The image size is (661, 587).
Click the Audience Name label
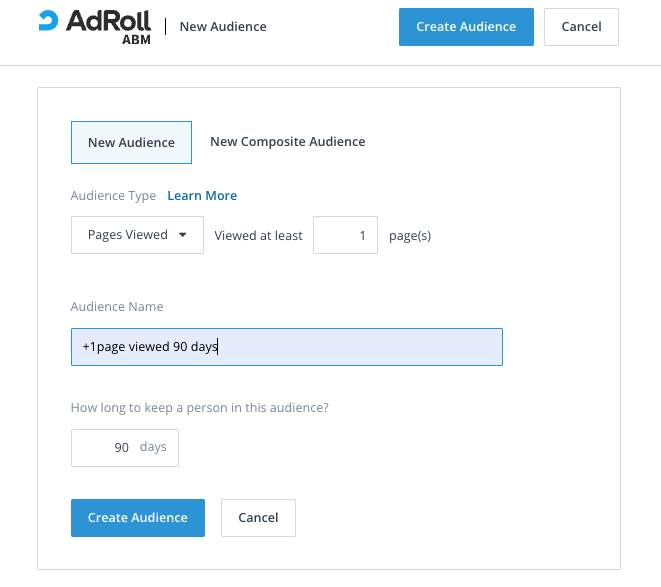point(117,307)
